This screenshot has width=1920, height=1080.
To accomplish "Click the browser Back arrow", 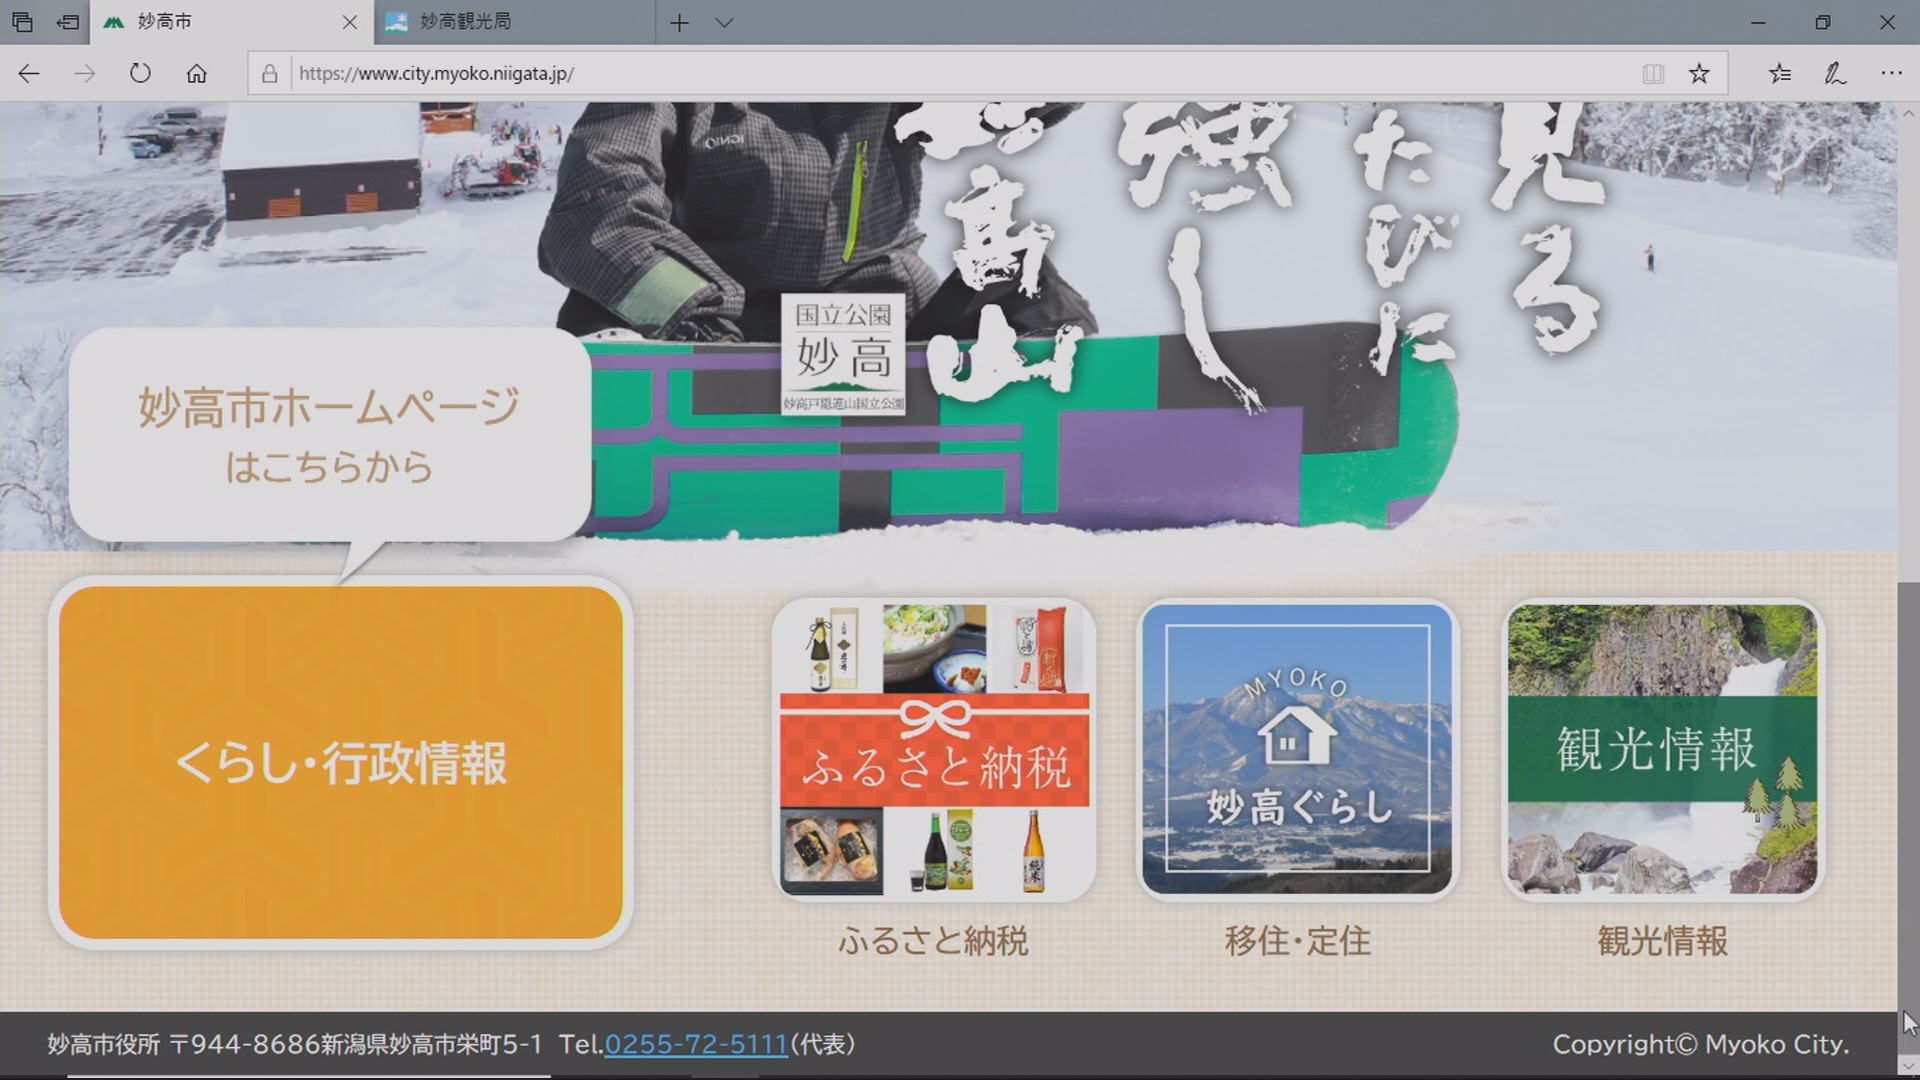I will point(29,73).
